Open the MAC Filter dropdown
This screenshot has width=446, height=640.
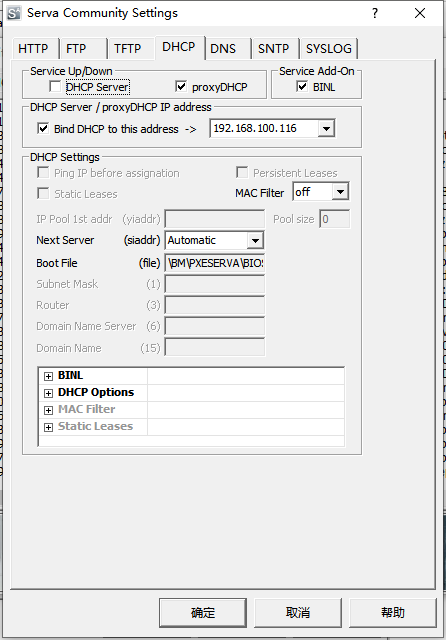[x=340, y=191]
